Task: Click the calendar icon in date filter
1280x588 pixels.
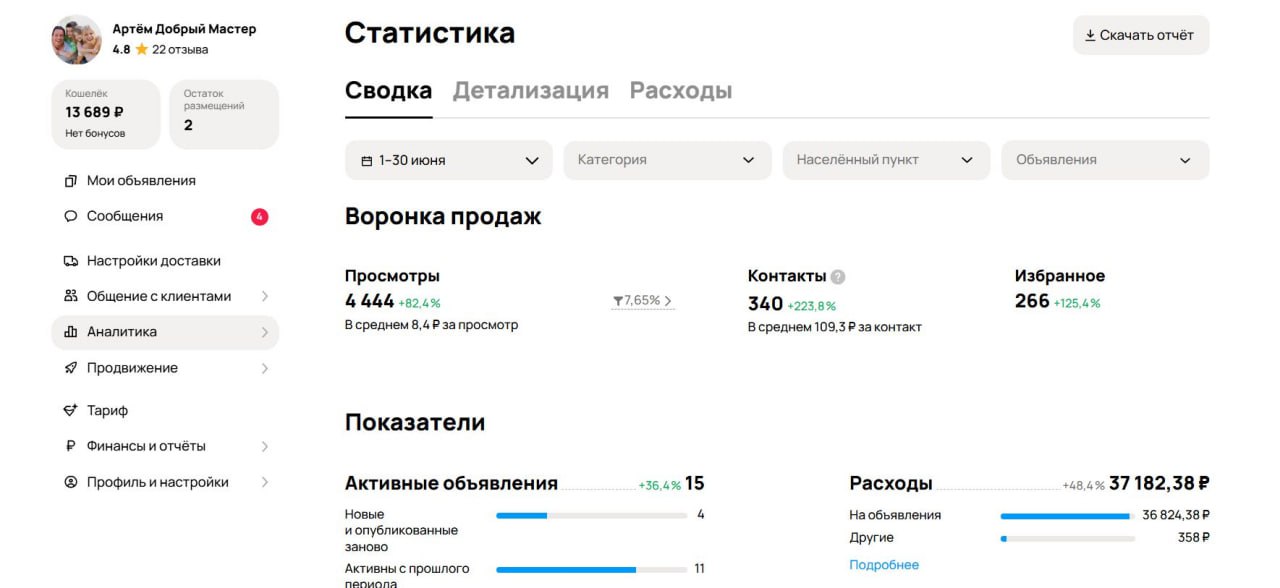Action: (367, 160)
